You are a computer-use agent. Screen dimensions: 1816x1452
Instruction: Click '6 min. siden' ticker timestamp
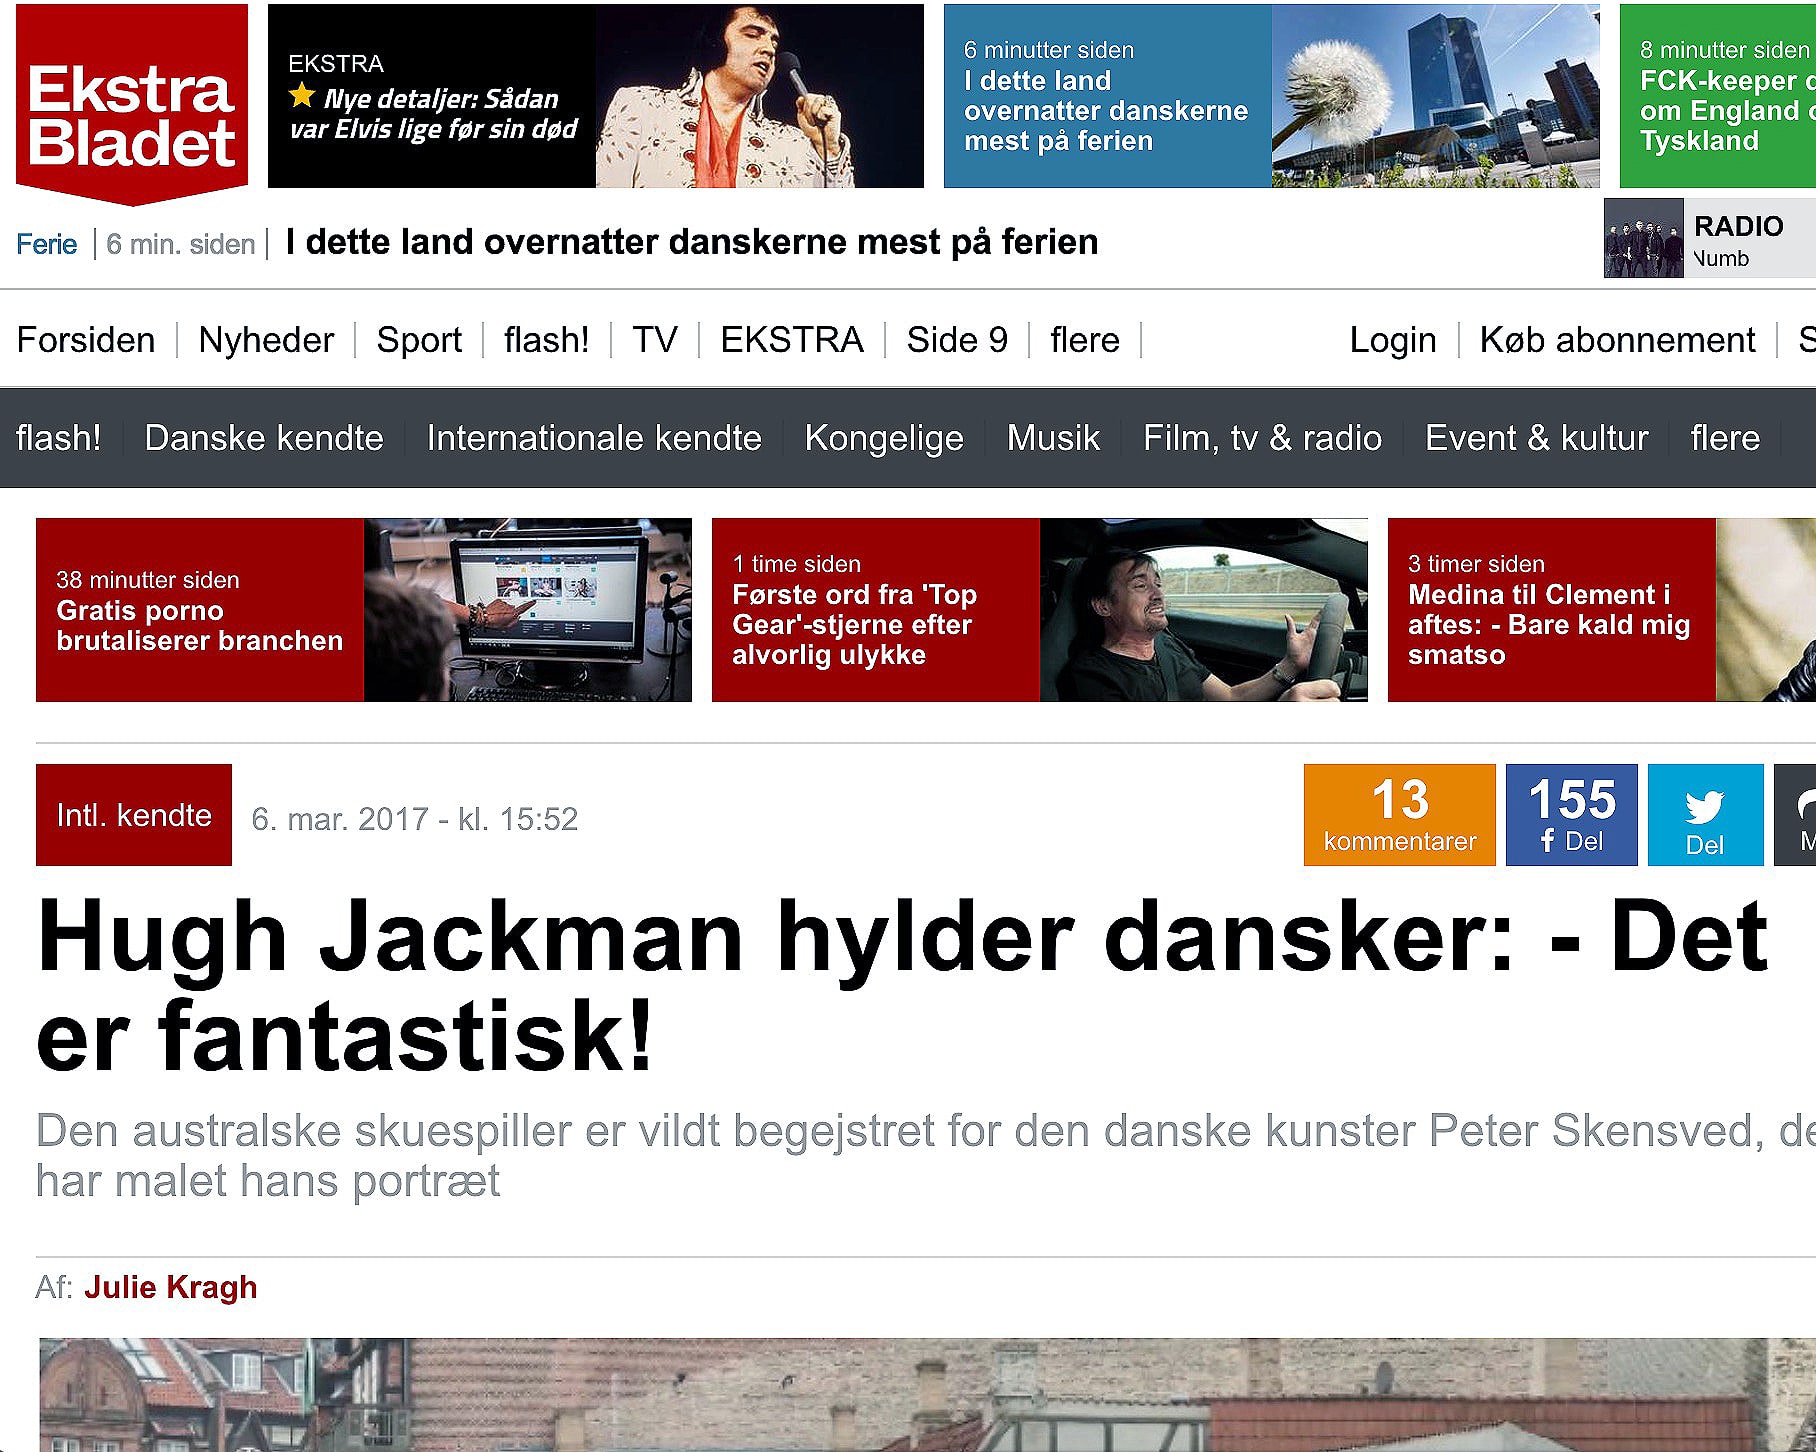pyautogui.click(x=181, y=244)
